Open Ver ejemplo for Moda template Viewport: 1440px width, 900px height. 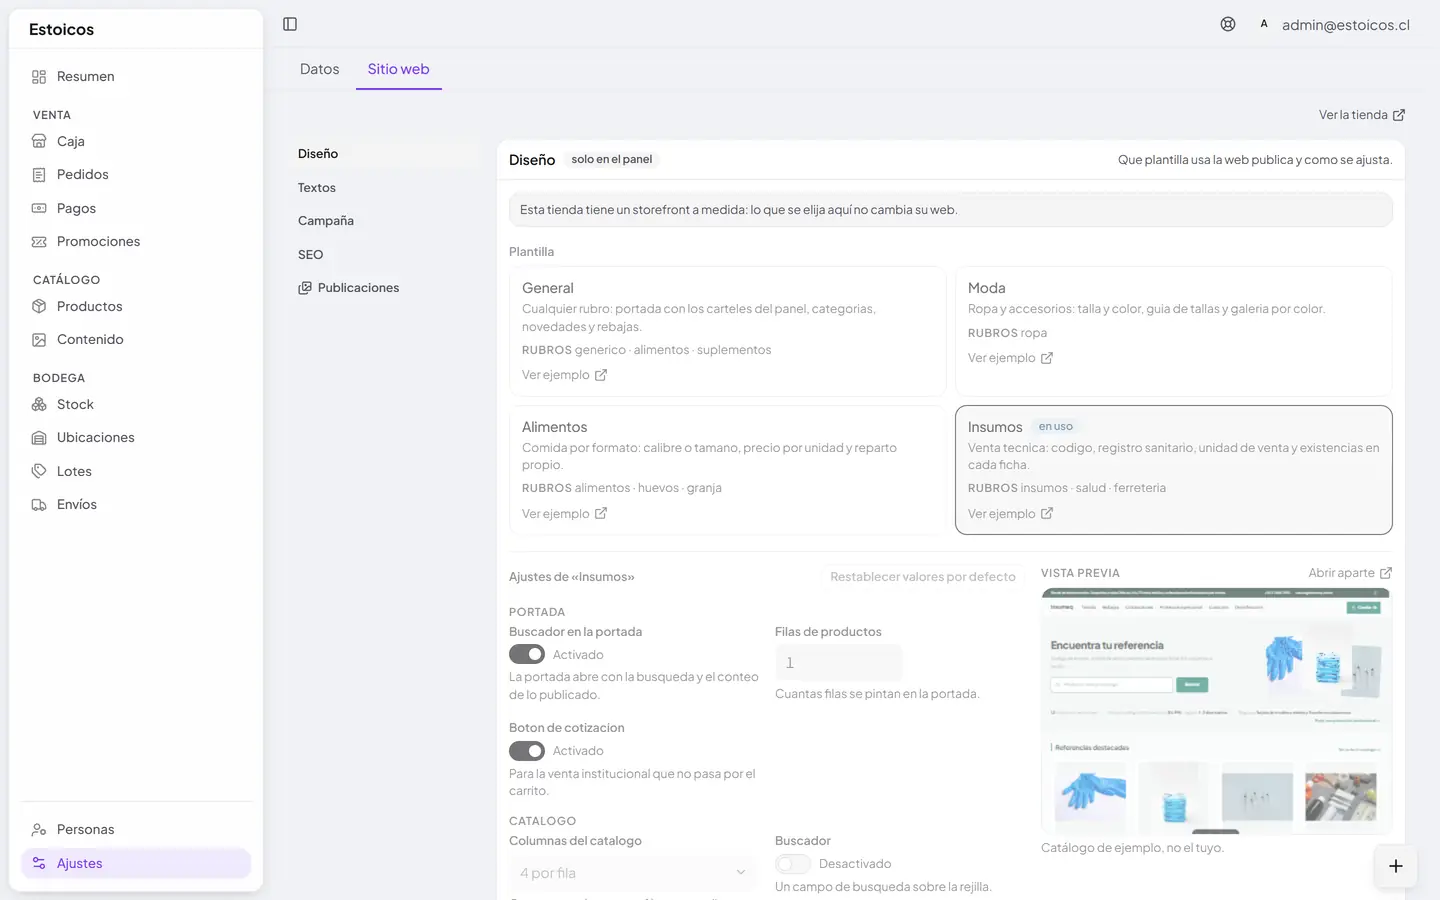(1010, 358)
